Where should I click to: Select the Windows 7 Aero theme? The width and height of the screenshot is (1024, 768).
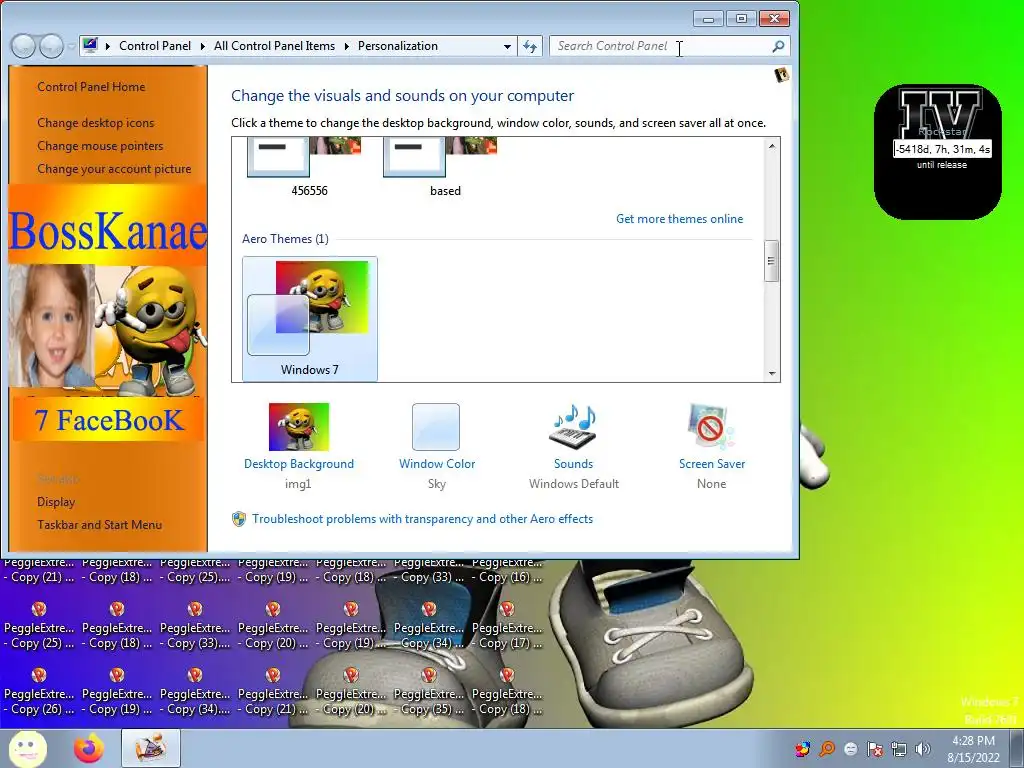click(x=310, y=319)
